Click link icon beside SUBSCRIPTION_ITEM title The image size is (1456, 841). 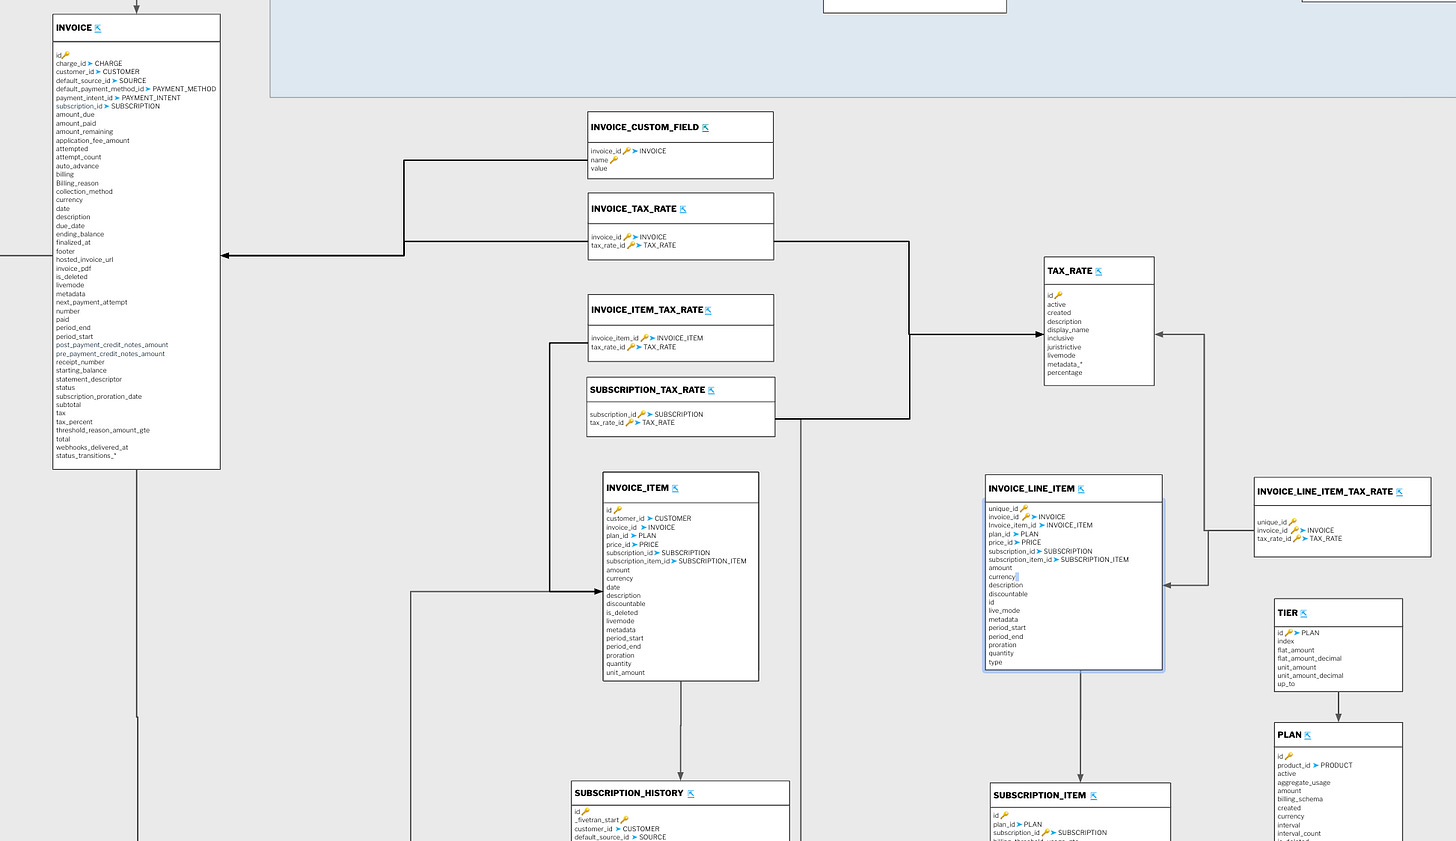tap(1094, 796)
